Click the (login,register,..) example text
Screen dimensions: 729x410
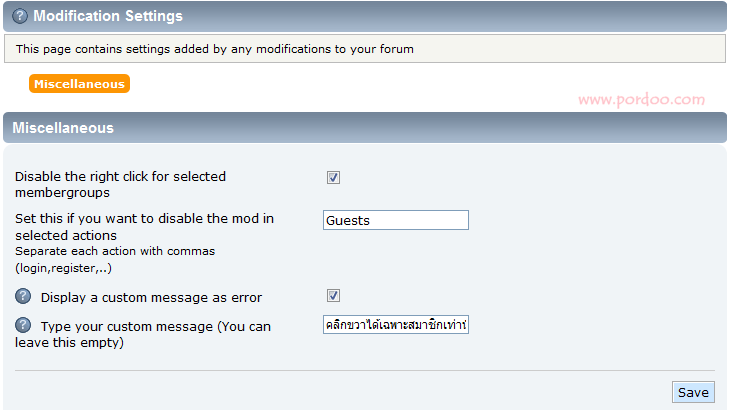63,268
